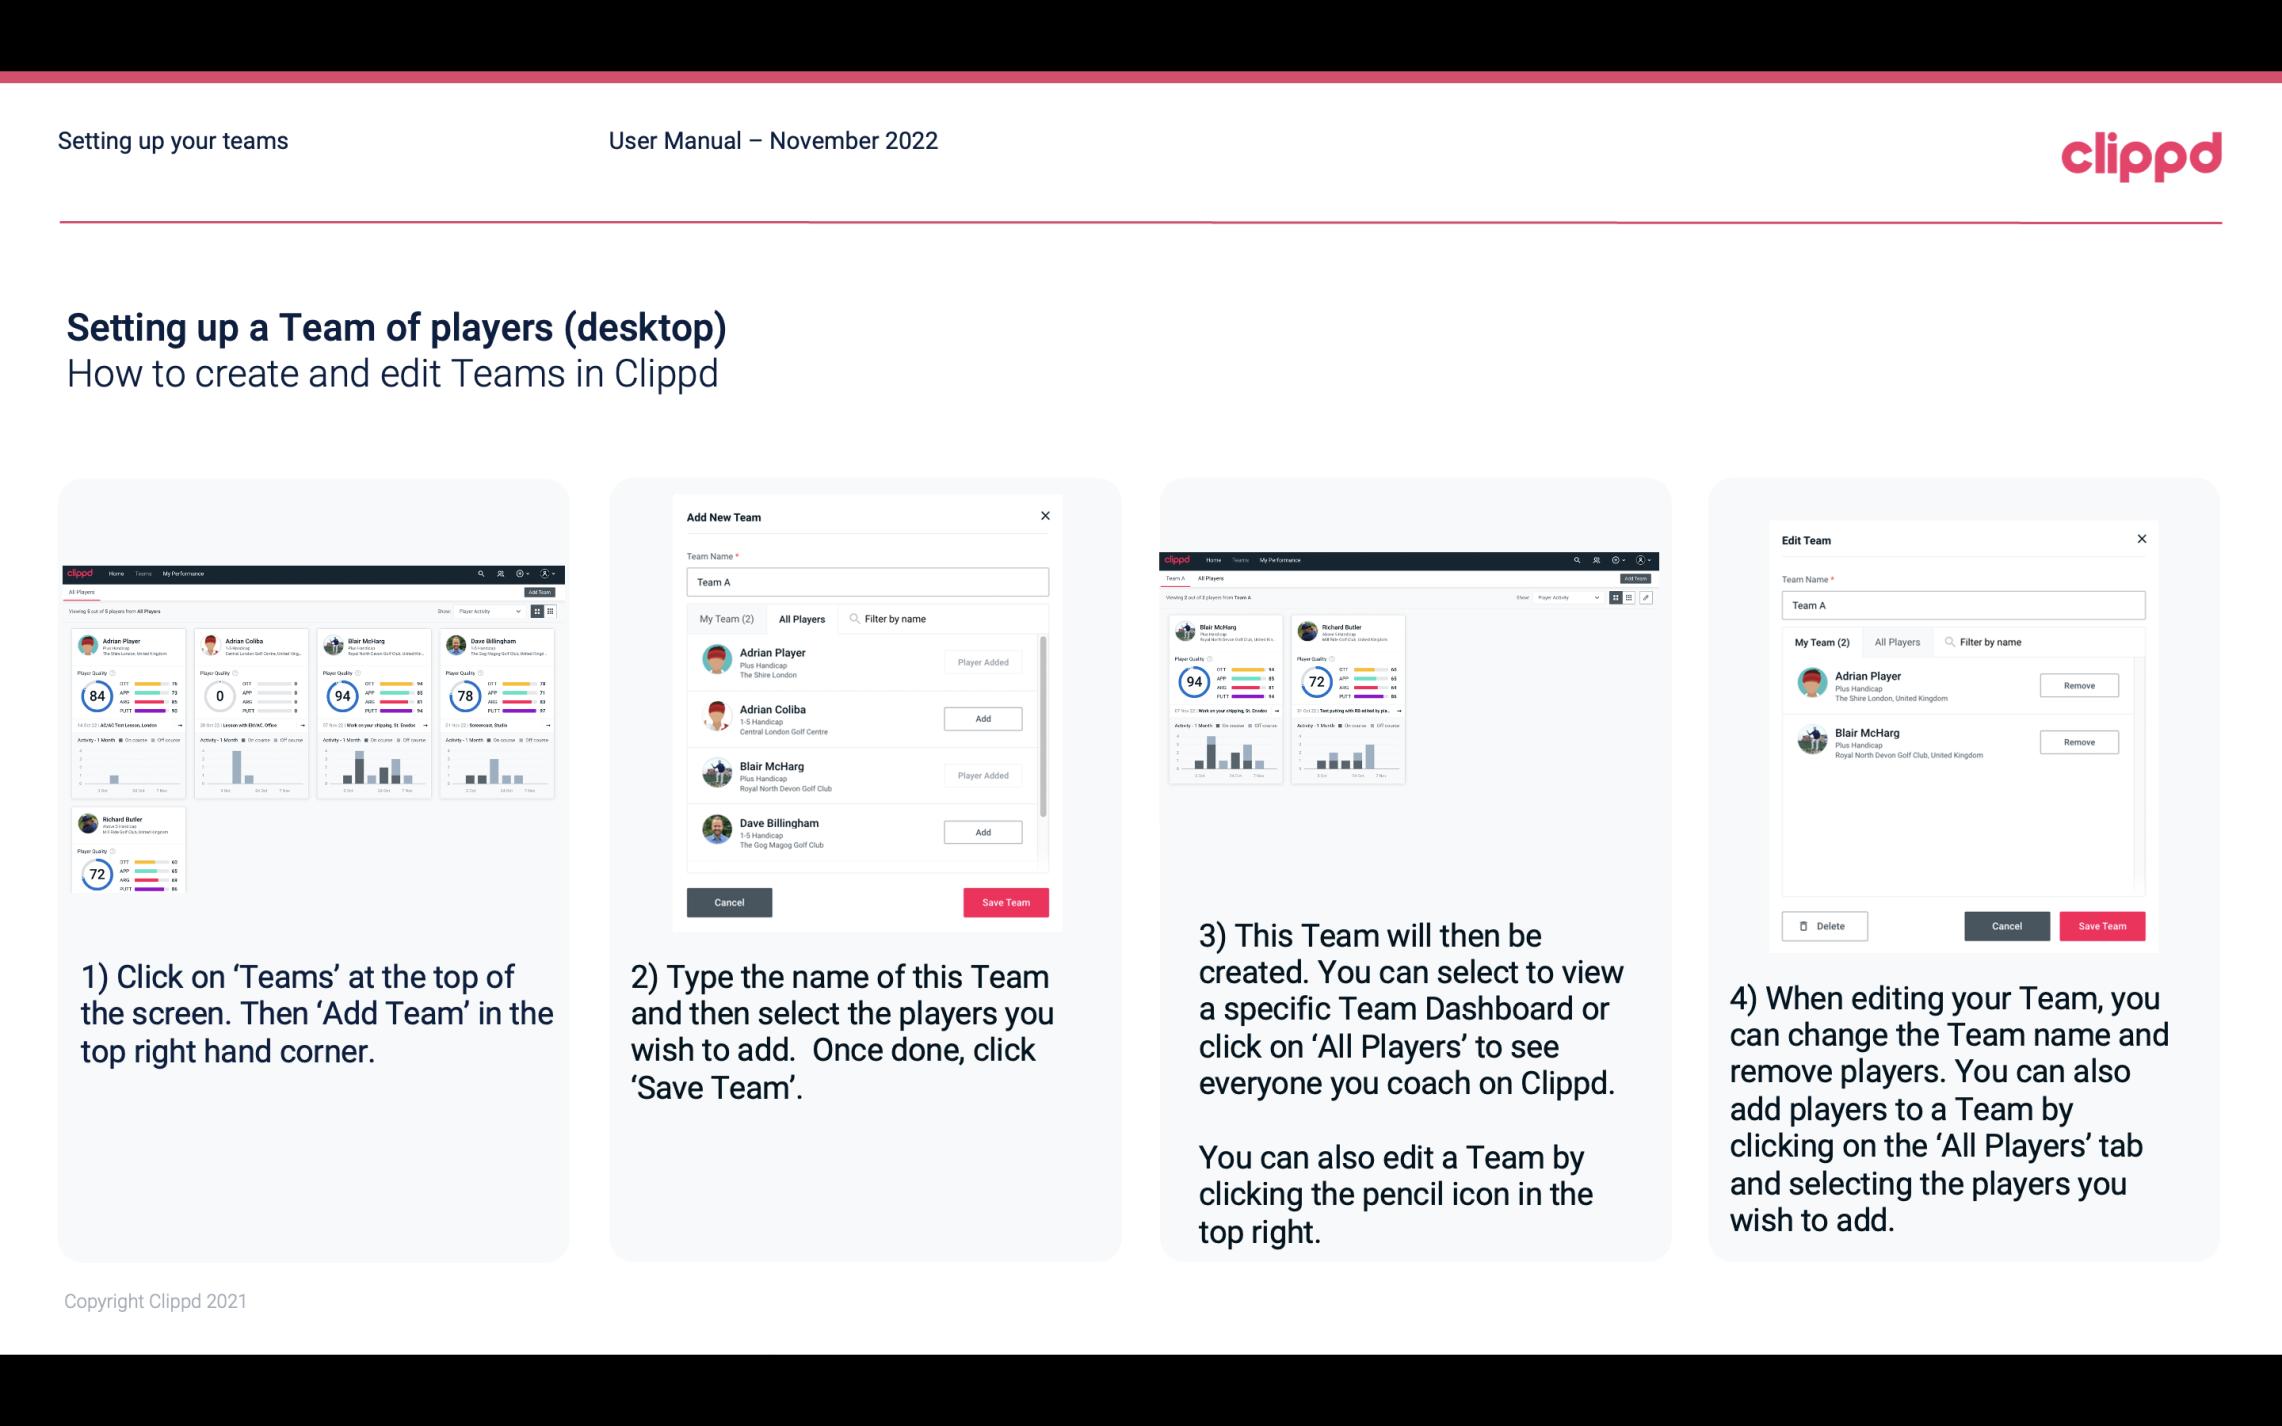Click the close X on Edit Team dialog

pos(2141,540)
